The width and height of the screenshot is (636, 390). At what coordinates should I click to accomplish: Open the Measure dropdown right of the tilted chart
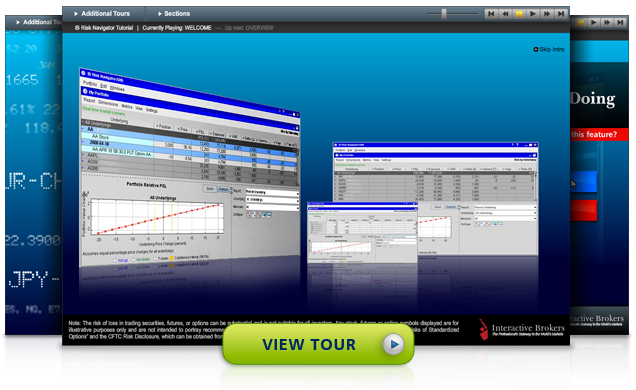click(272, 207)
